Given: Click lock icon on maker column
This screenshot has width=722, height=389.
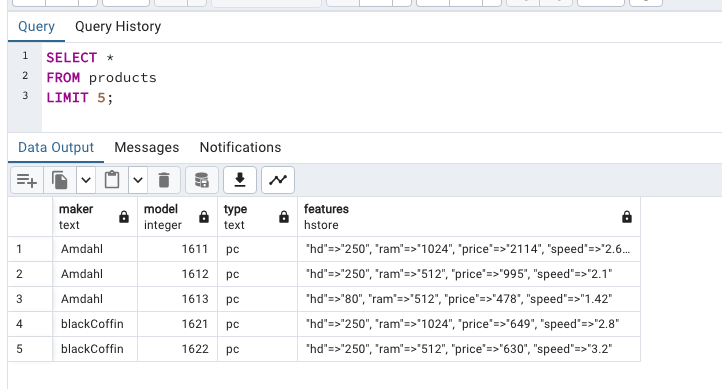Looking at the screenshot, I should [124, 217].
